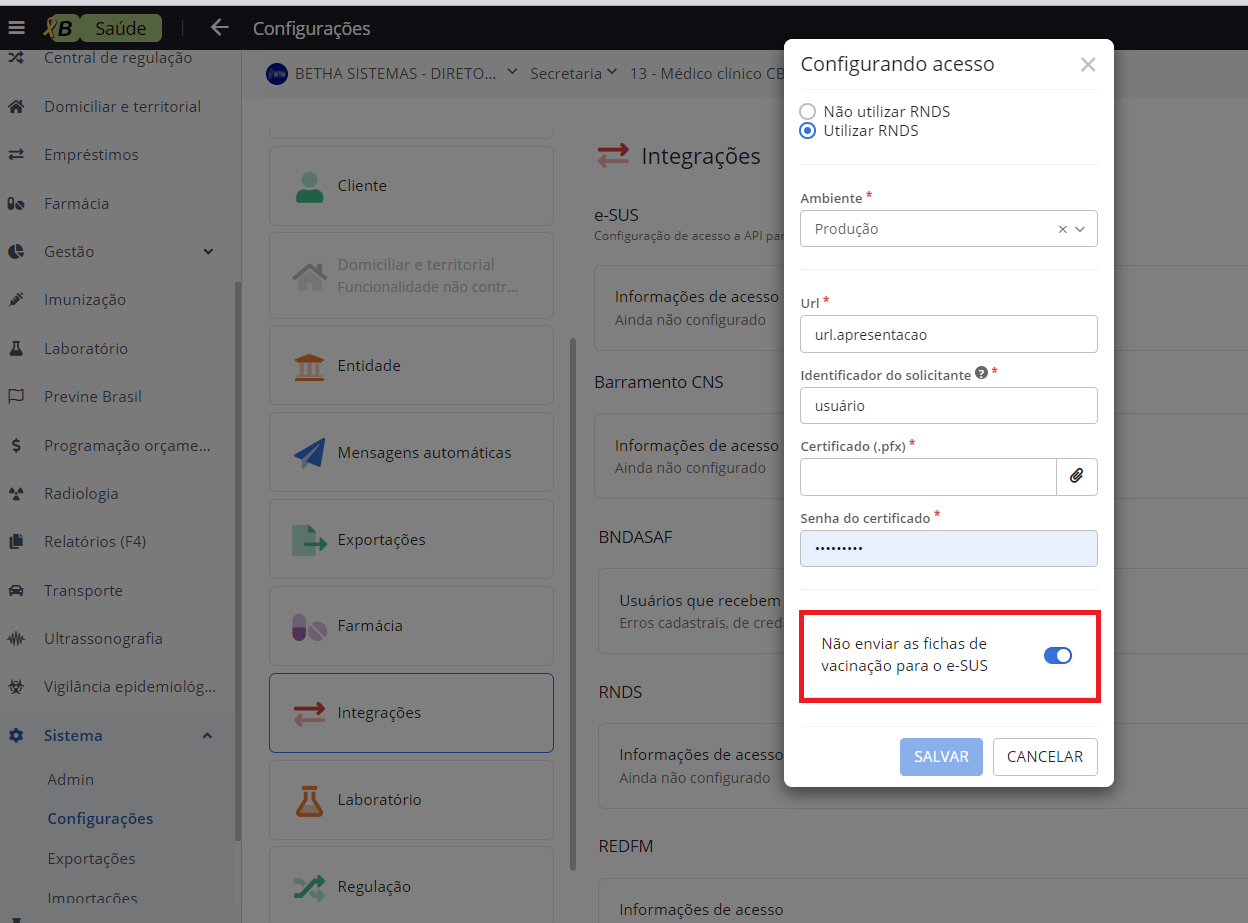Expand the Gestão sidebar section

(x=208, y=252)
